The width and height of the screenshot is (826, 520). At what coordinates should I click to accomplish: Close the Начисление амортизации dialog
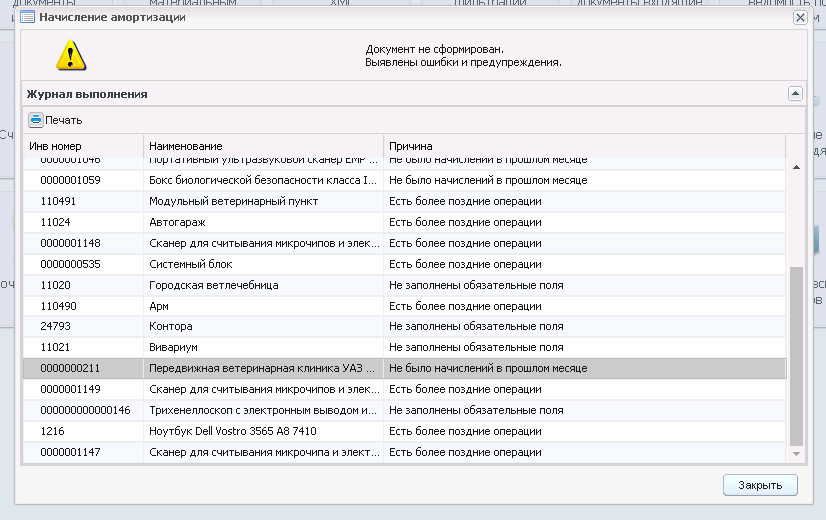tap(800, 17)
